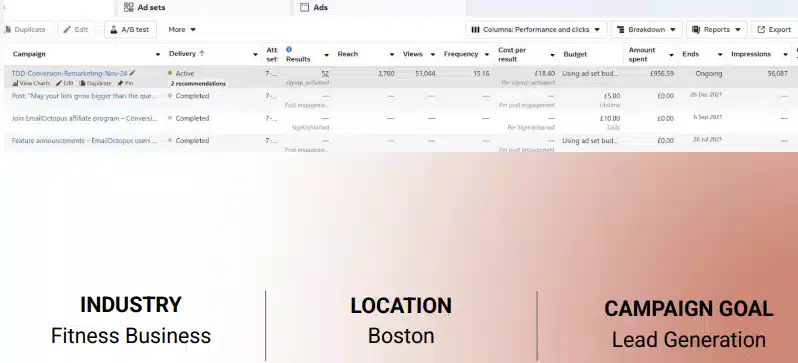Click Edit under the TDD campaign name

pyautogui.click(x=65, y=83)
